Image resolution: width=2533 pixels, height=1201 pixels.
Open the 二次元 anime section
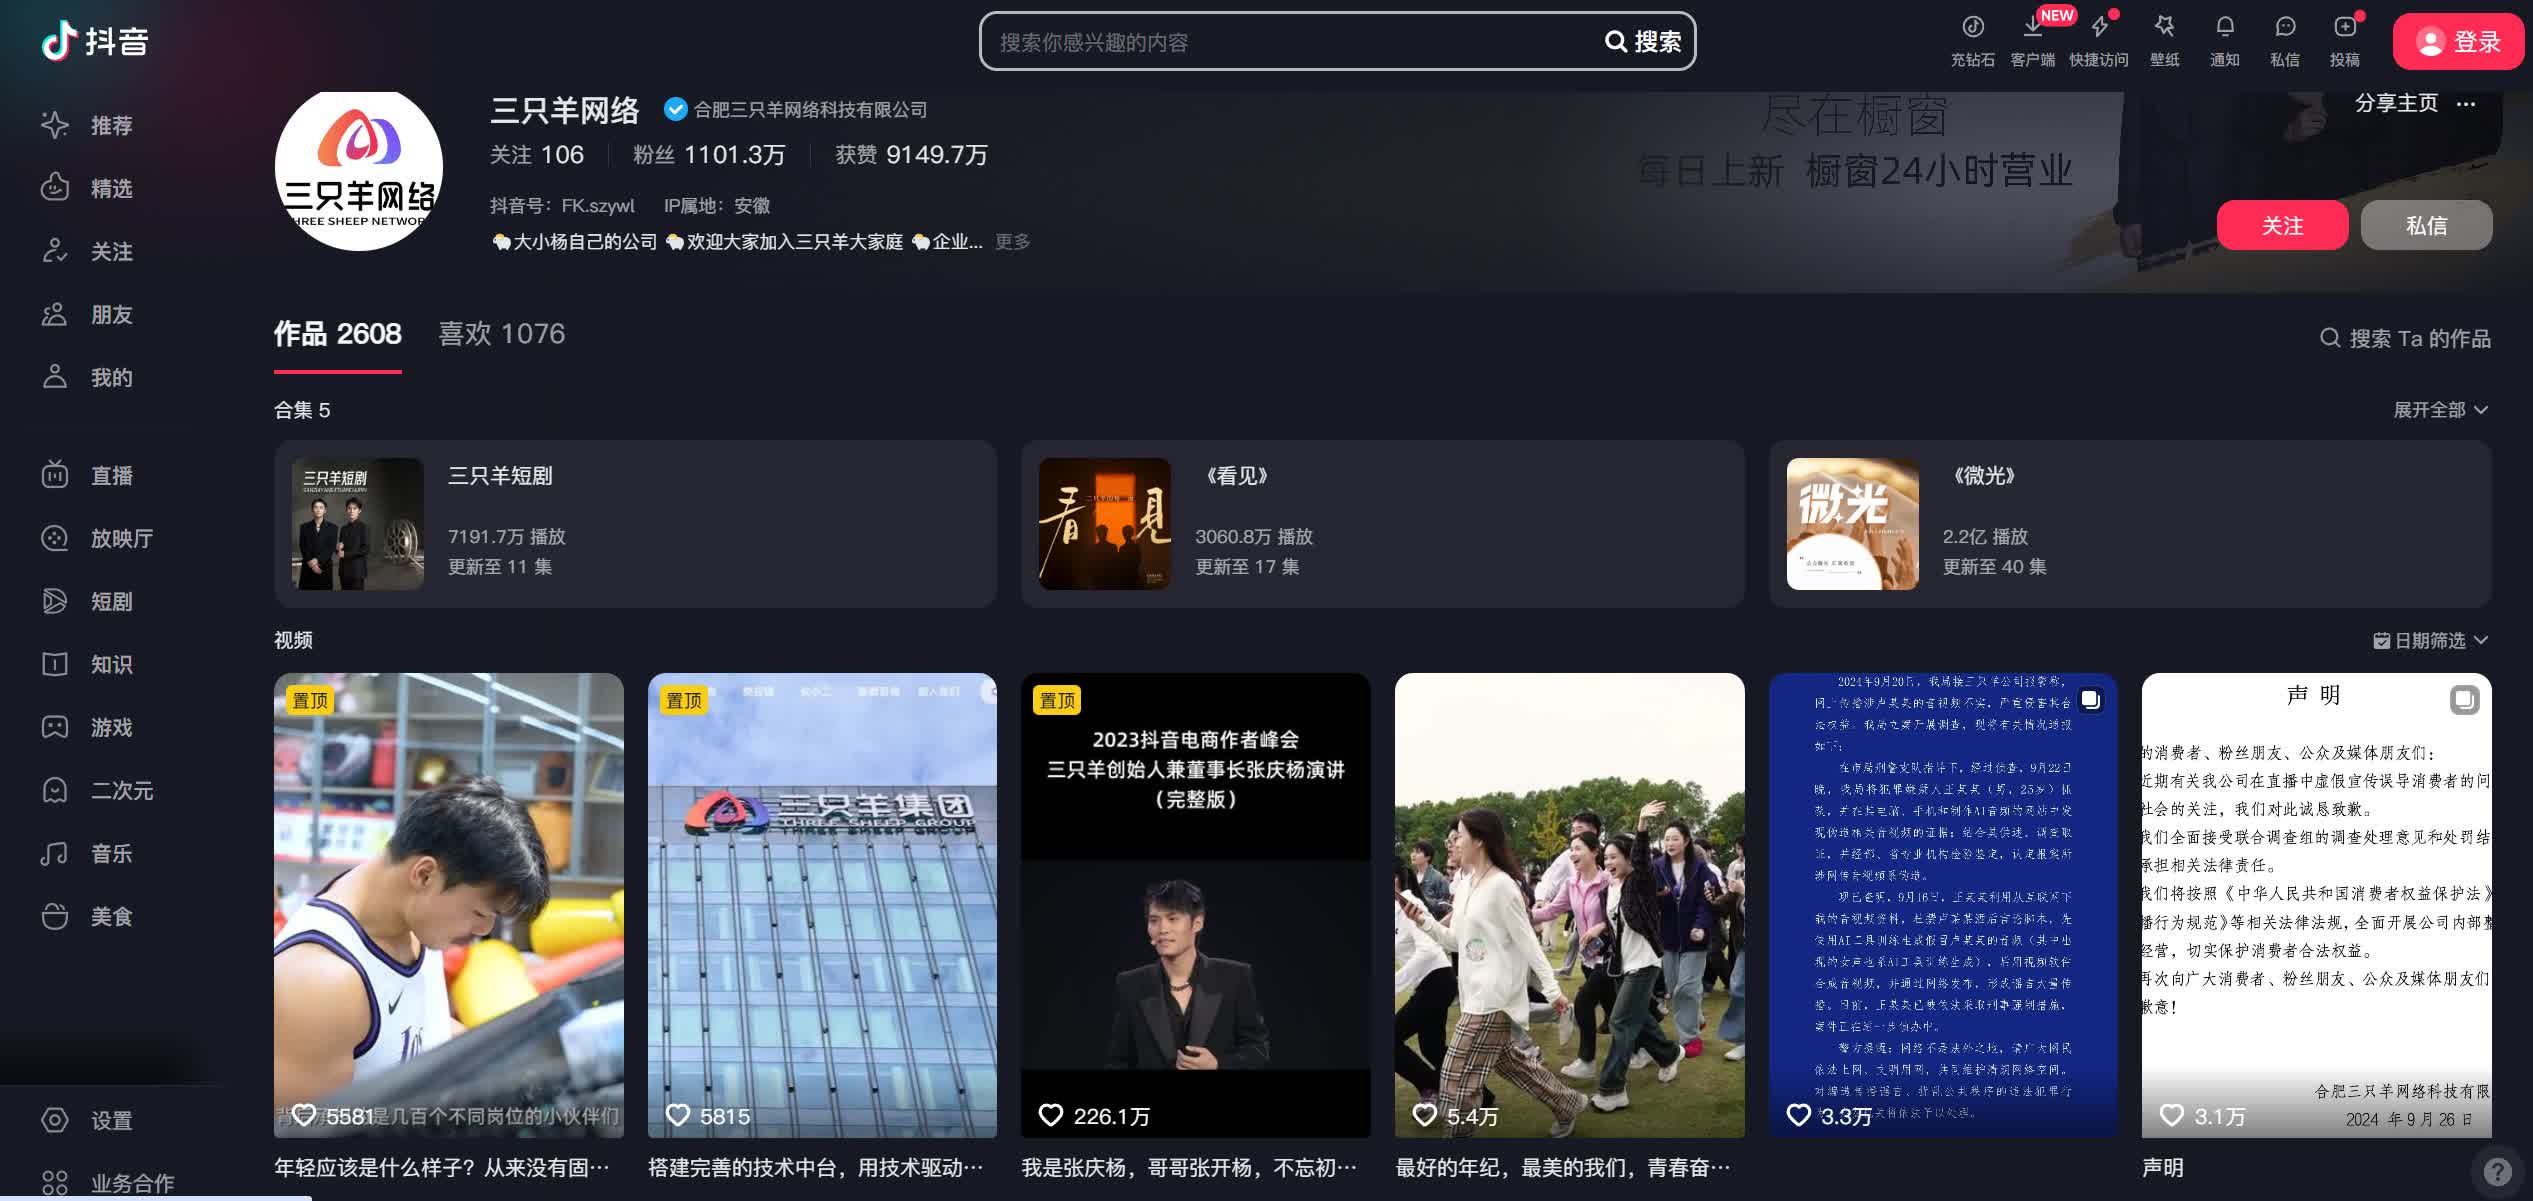click(x=97, y=790)
